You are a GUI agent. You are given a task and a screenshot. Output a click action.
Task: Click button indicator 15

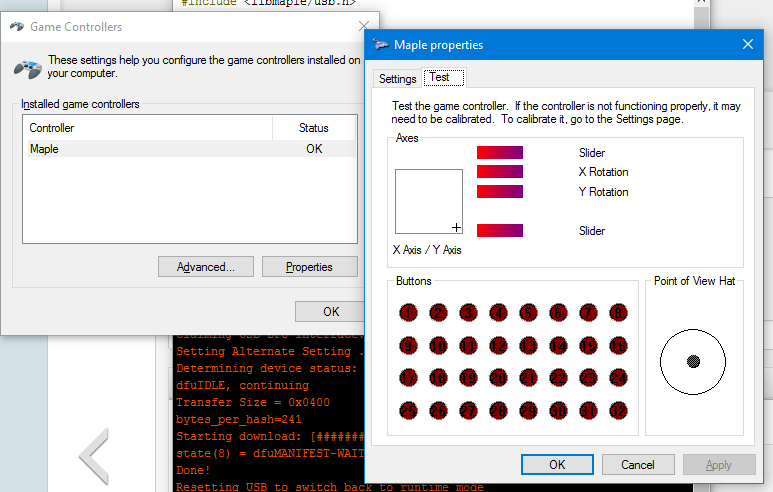pos(588,346)
